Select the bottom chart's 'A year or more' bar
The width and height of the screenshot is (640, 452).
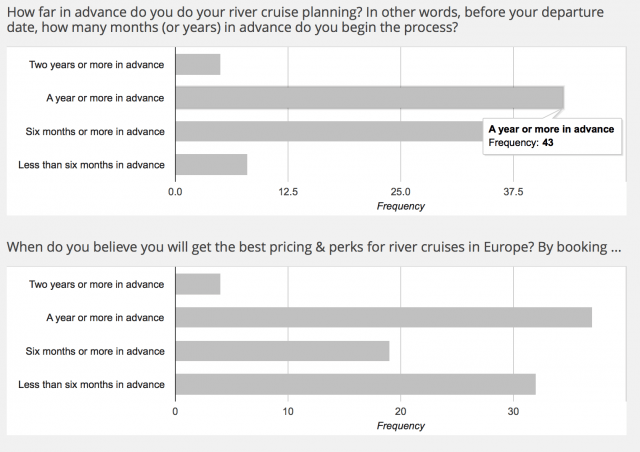384,317
